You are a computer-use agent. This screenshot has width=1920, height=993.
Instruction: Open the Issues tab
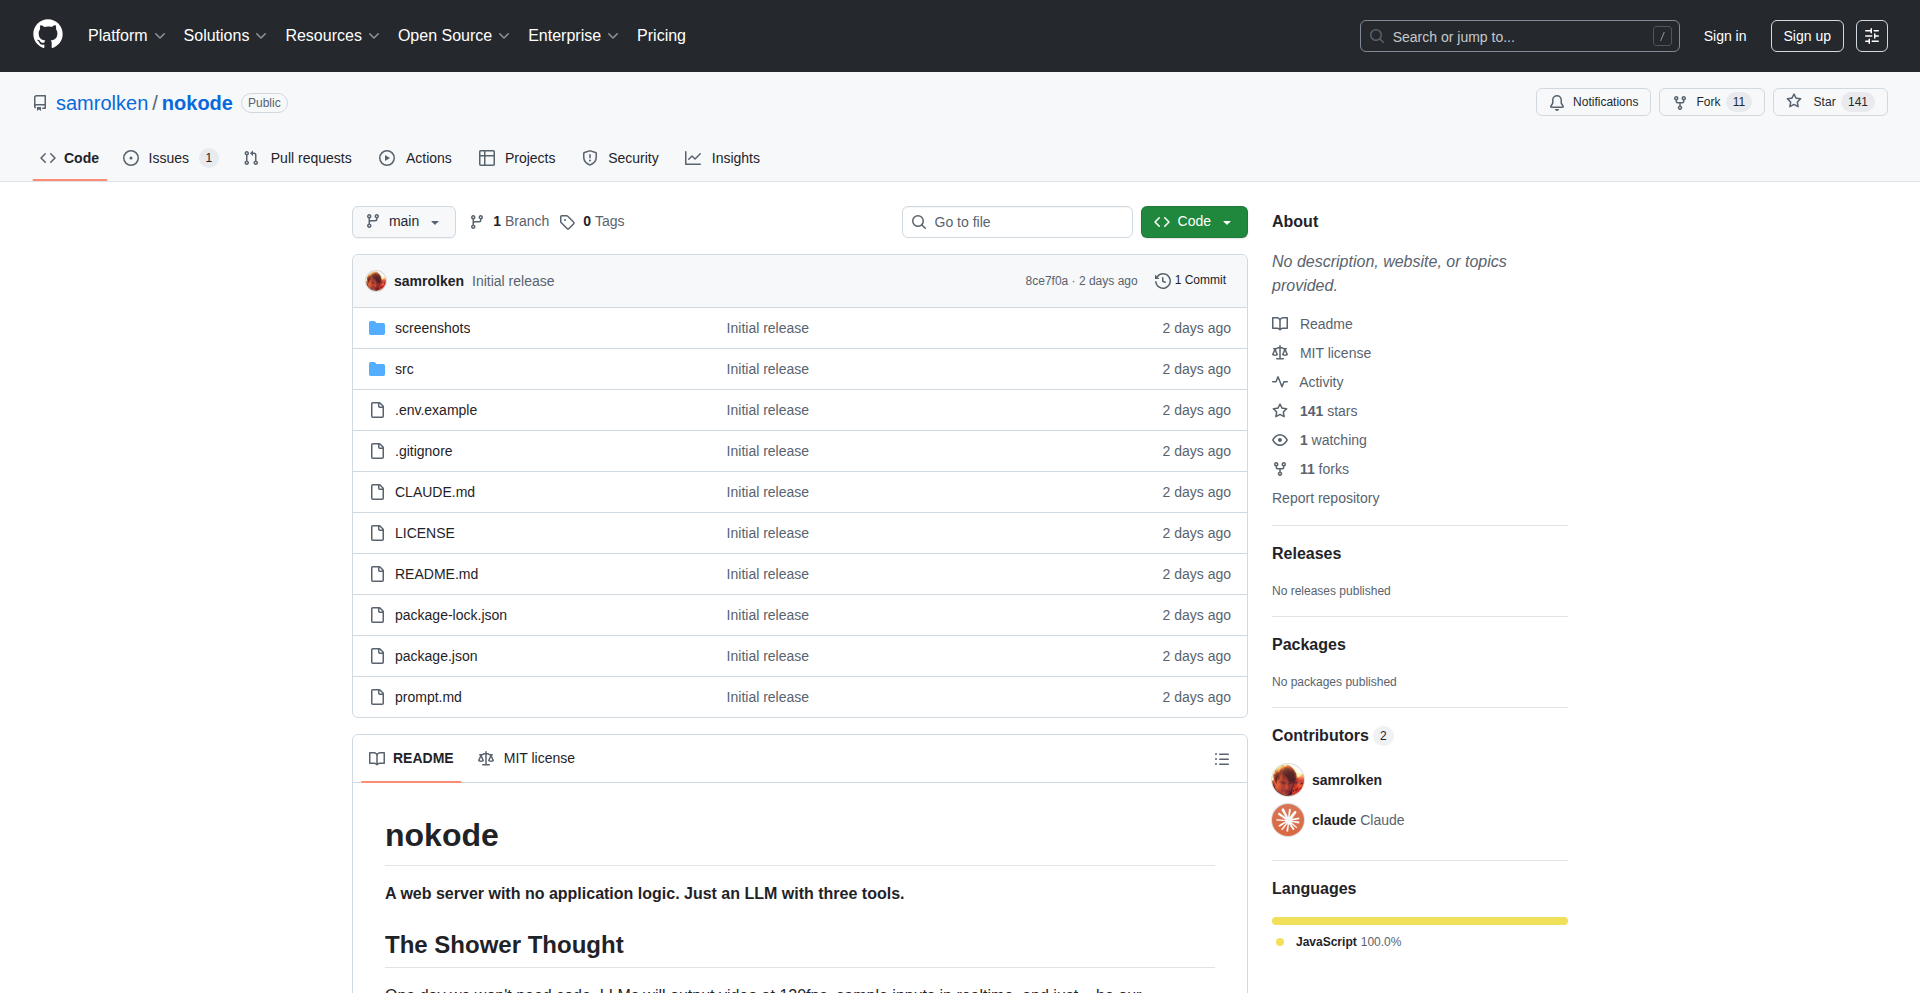[x=170, y=158]
